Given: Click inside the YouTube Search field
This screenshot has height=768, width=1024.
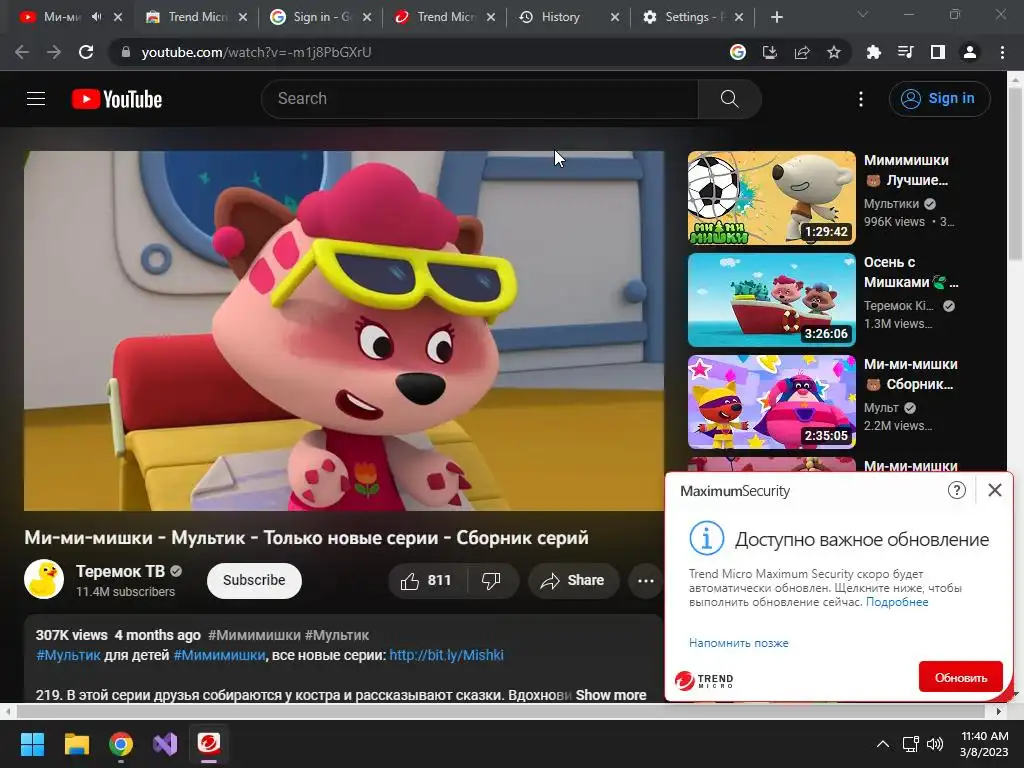Looking at the screenshot, I should [480, 99].
